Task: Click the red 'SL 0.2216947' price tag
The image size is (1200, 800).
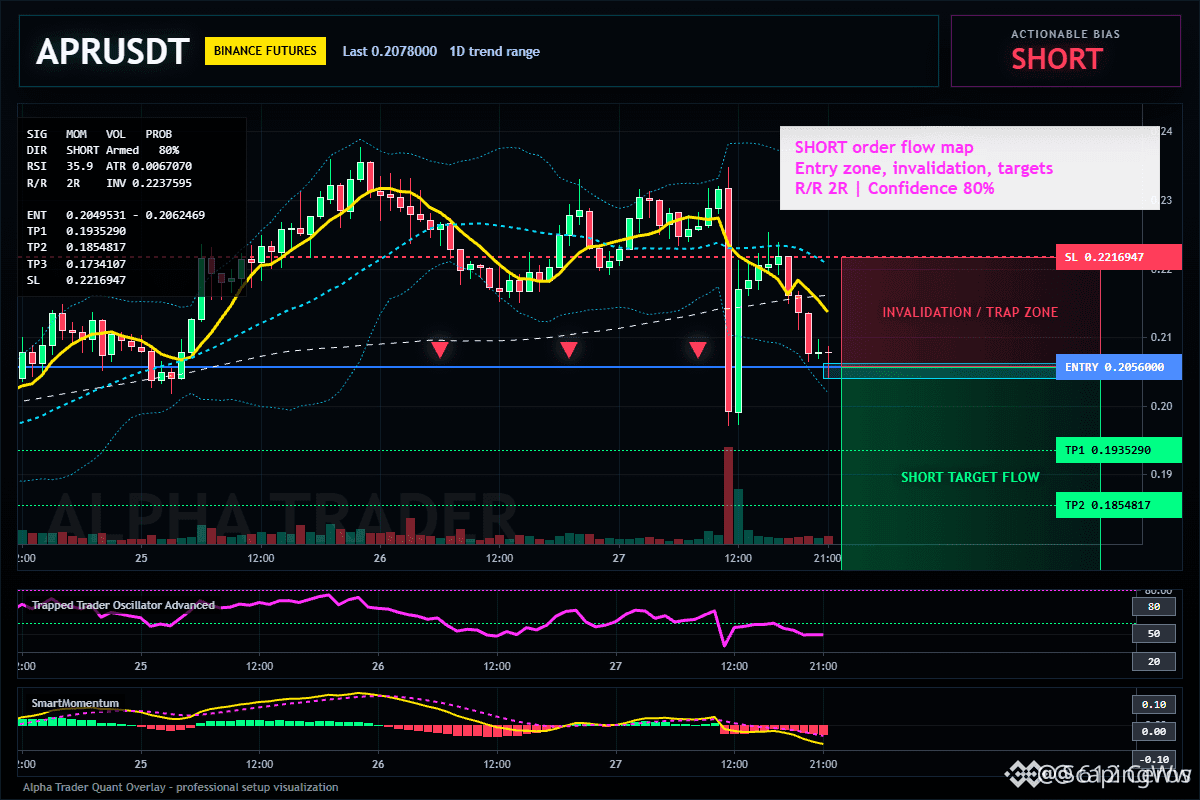Action: pyautogui.click(x=1118, y=257)
